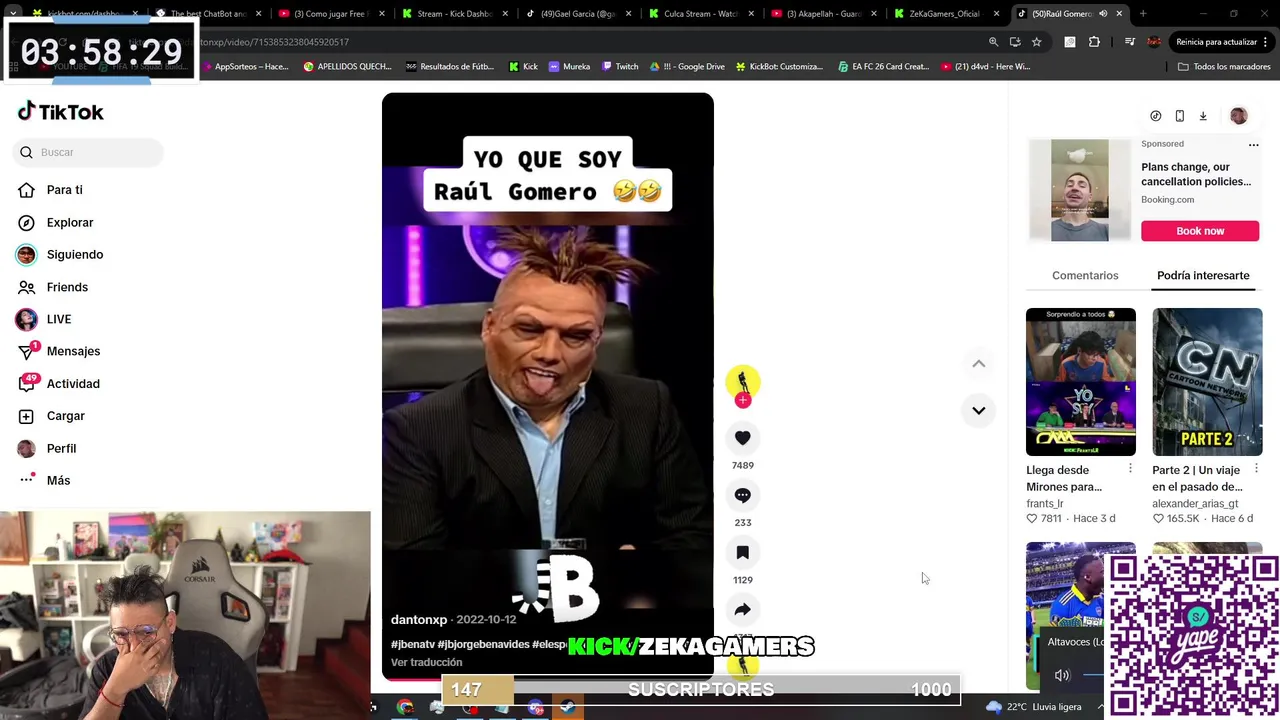
Task: Open the Twitch bookmark
Action: pyautogui.click(x=620, y=67)
